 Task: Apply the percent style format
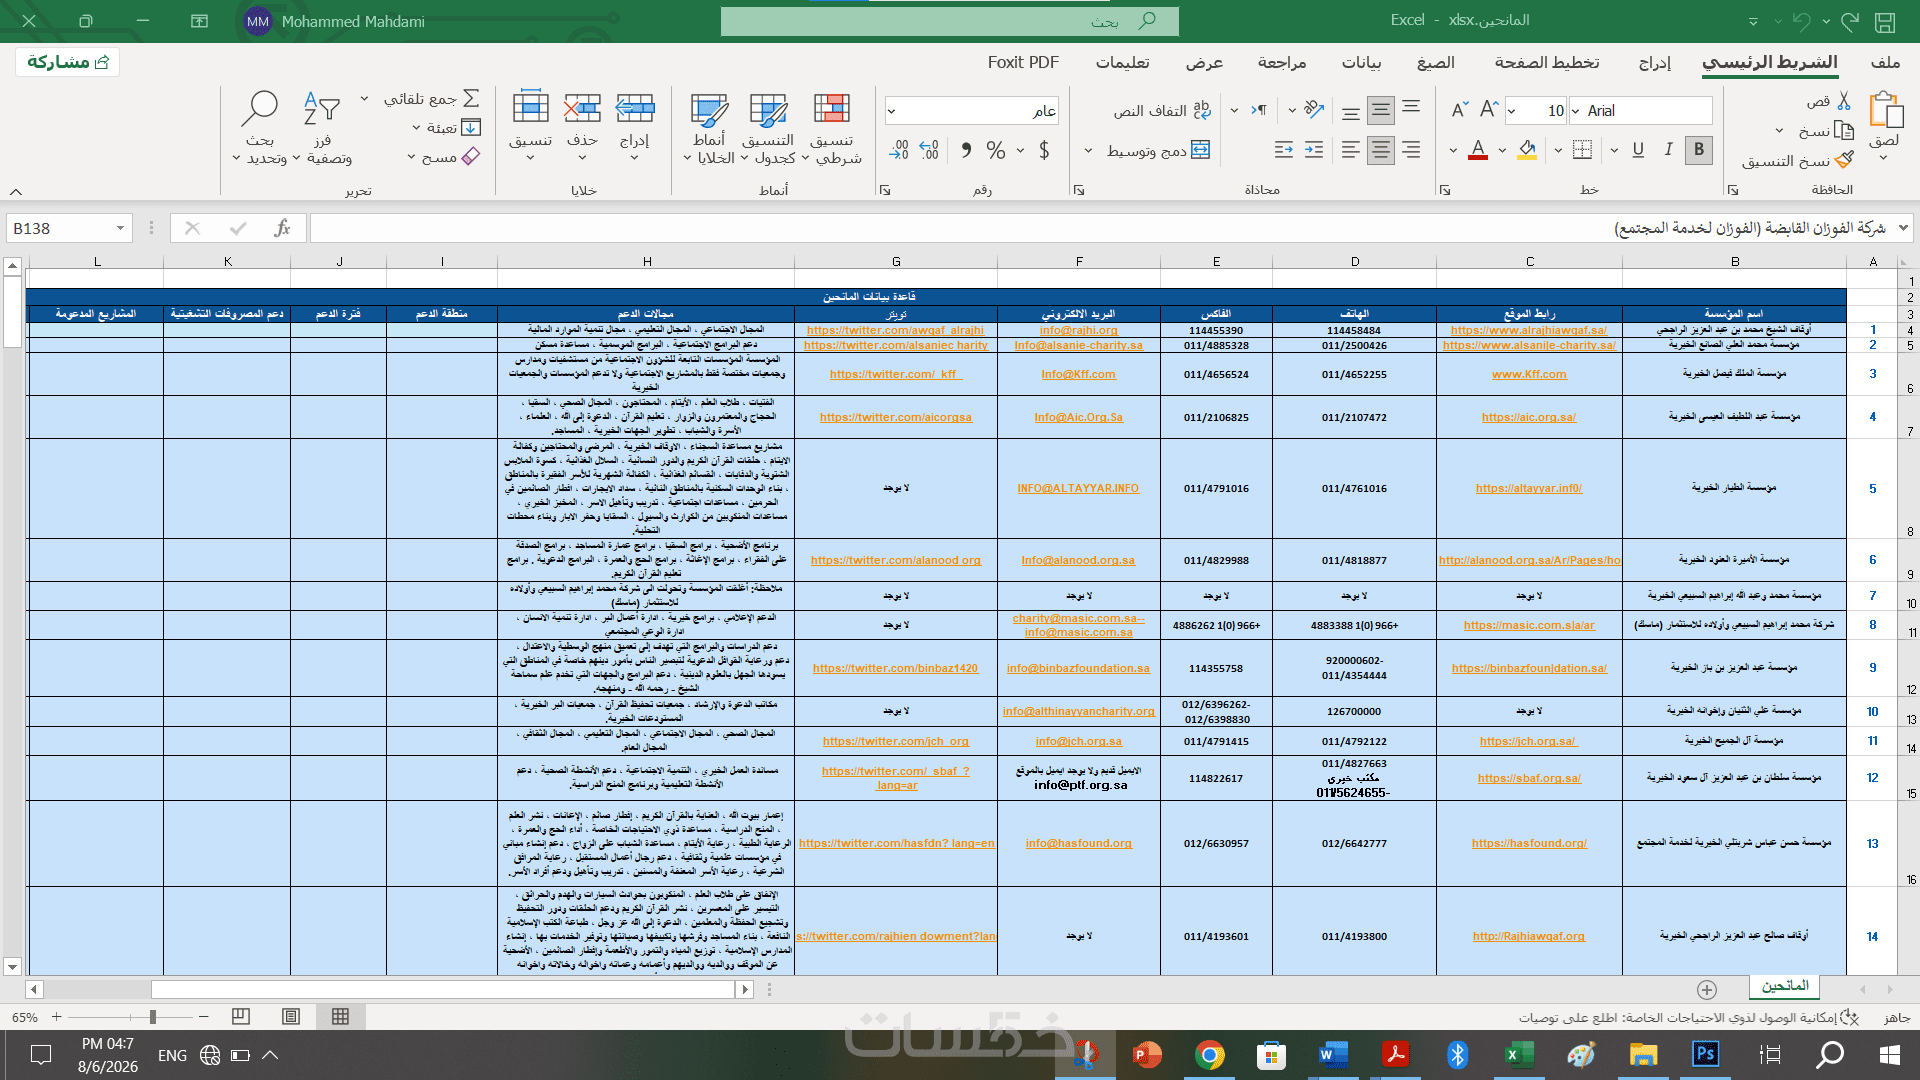point(995,150)
